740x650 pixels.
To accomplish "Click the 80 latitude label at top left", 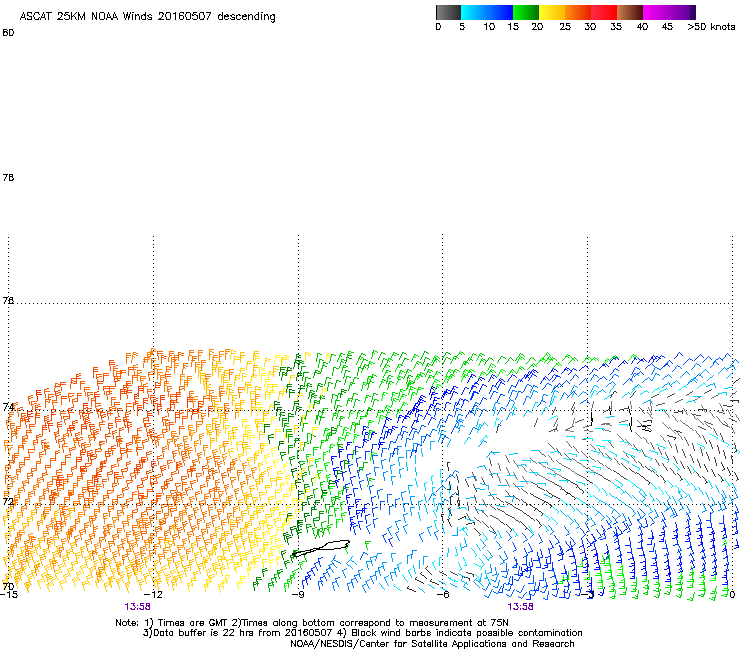I will point(8,33).
